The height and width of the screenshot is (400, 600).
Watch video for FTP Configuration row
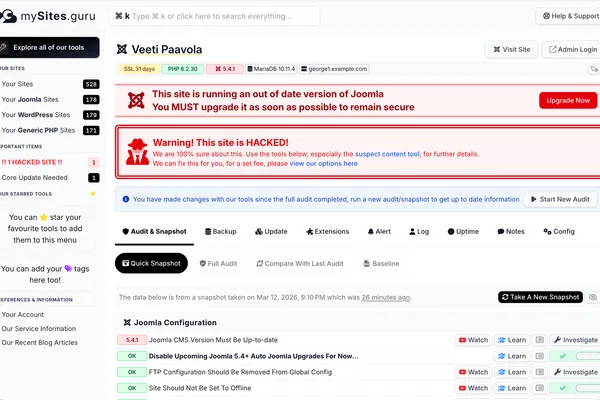473,372
